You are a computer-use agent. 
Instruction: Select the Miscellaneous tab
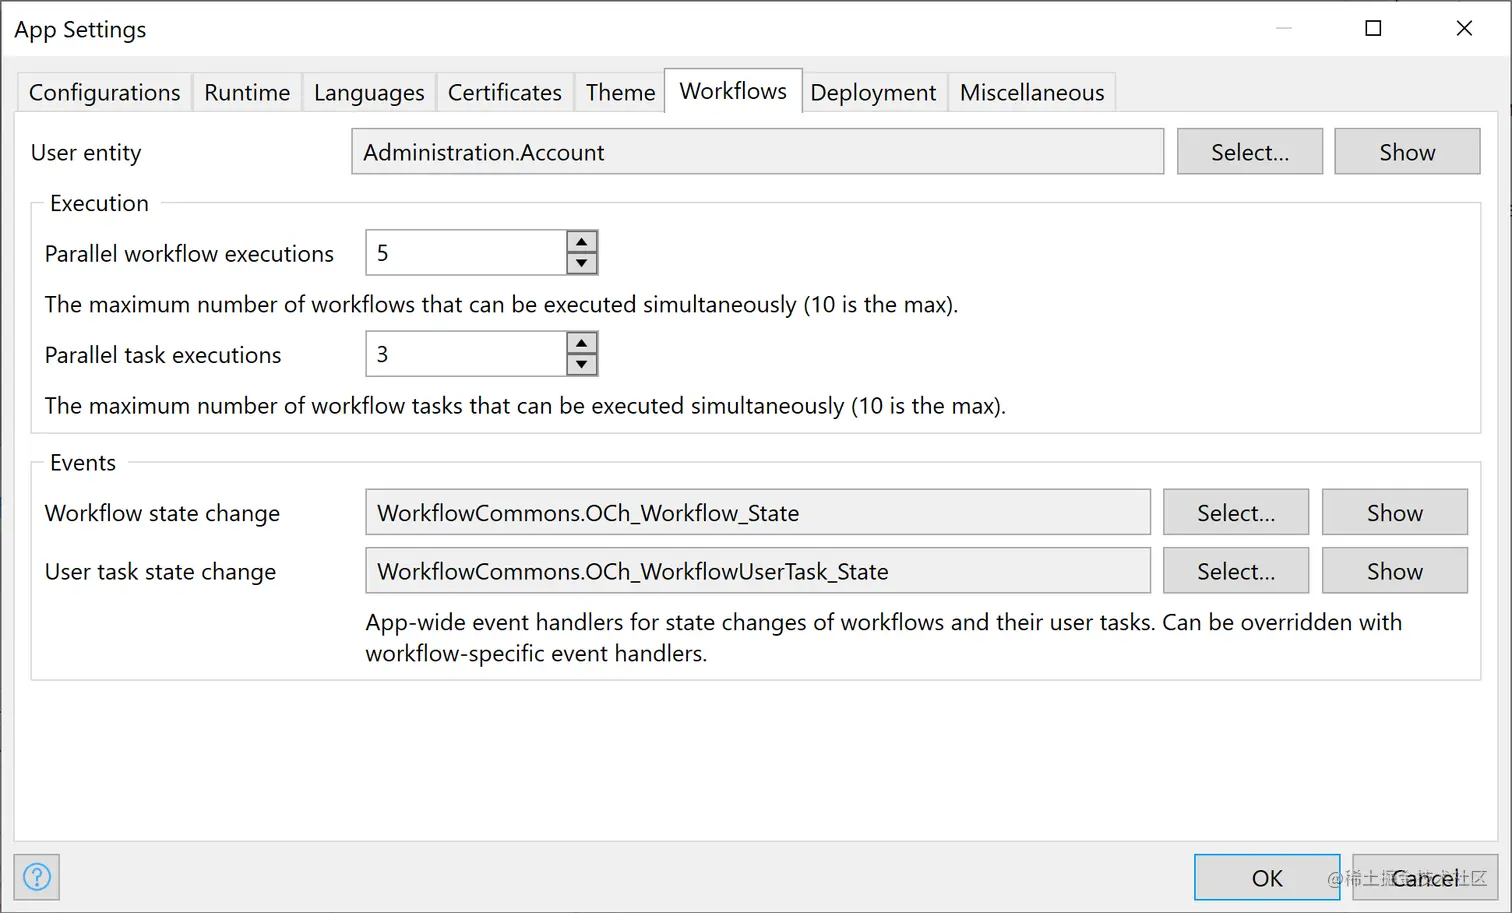1032,93
